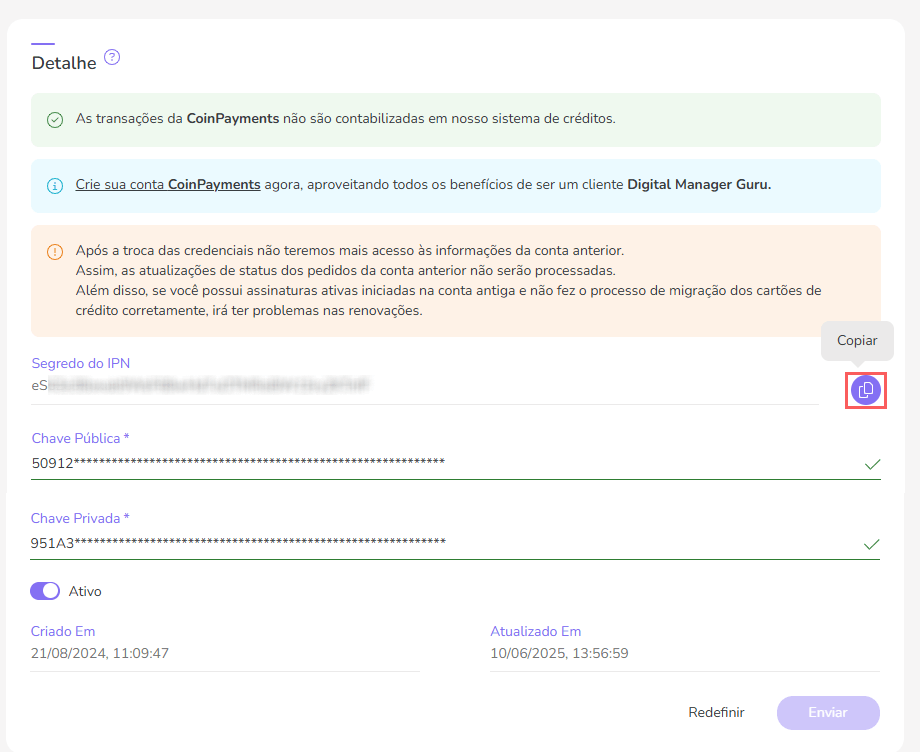Viewport: 920px width, 752px height.
Task: Open the help icon next to Detalhe
Action: 111,57
